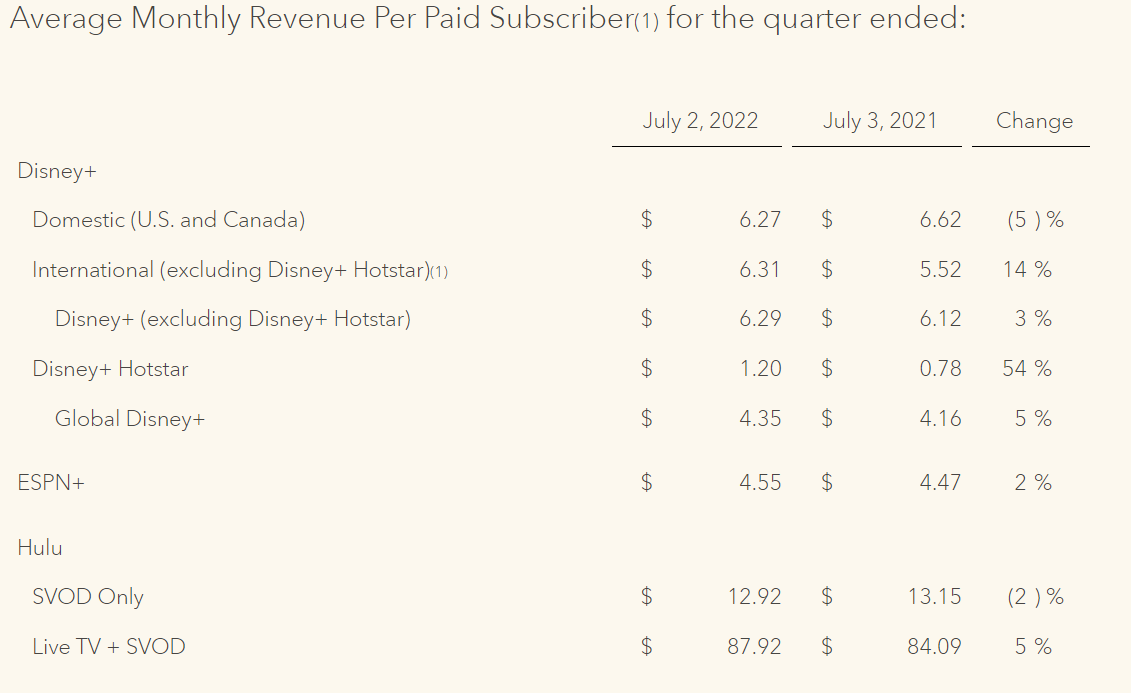Click the '(5 ) %' change for Domestic
This screenshot has width=1131, height=693.
click(1035, 220)
